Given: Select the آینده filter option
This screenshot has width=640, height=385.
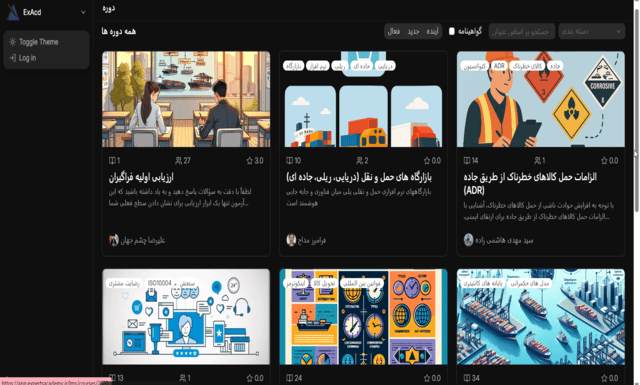Looking at the screenshot, I should pos(432,31).
